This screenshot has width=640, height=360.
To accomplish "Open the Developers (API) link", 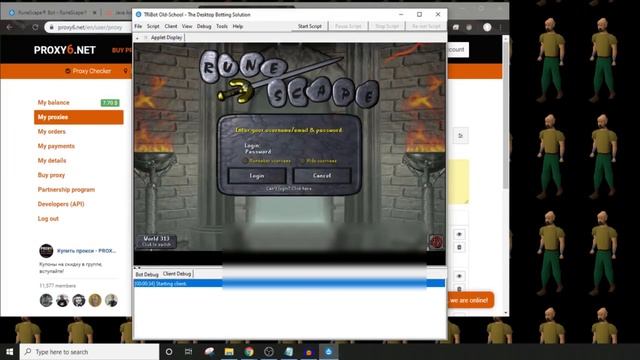I will point(61,204).
